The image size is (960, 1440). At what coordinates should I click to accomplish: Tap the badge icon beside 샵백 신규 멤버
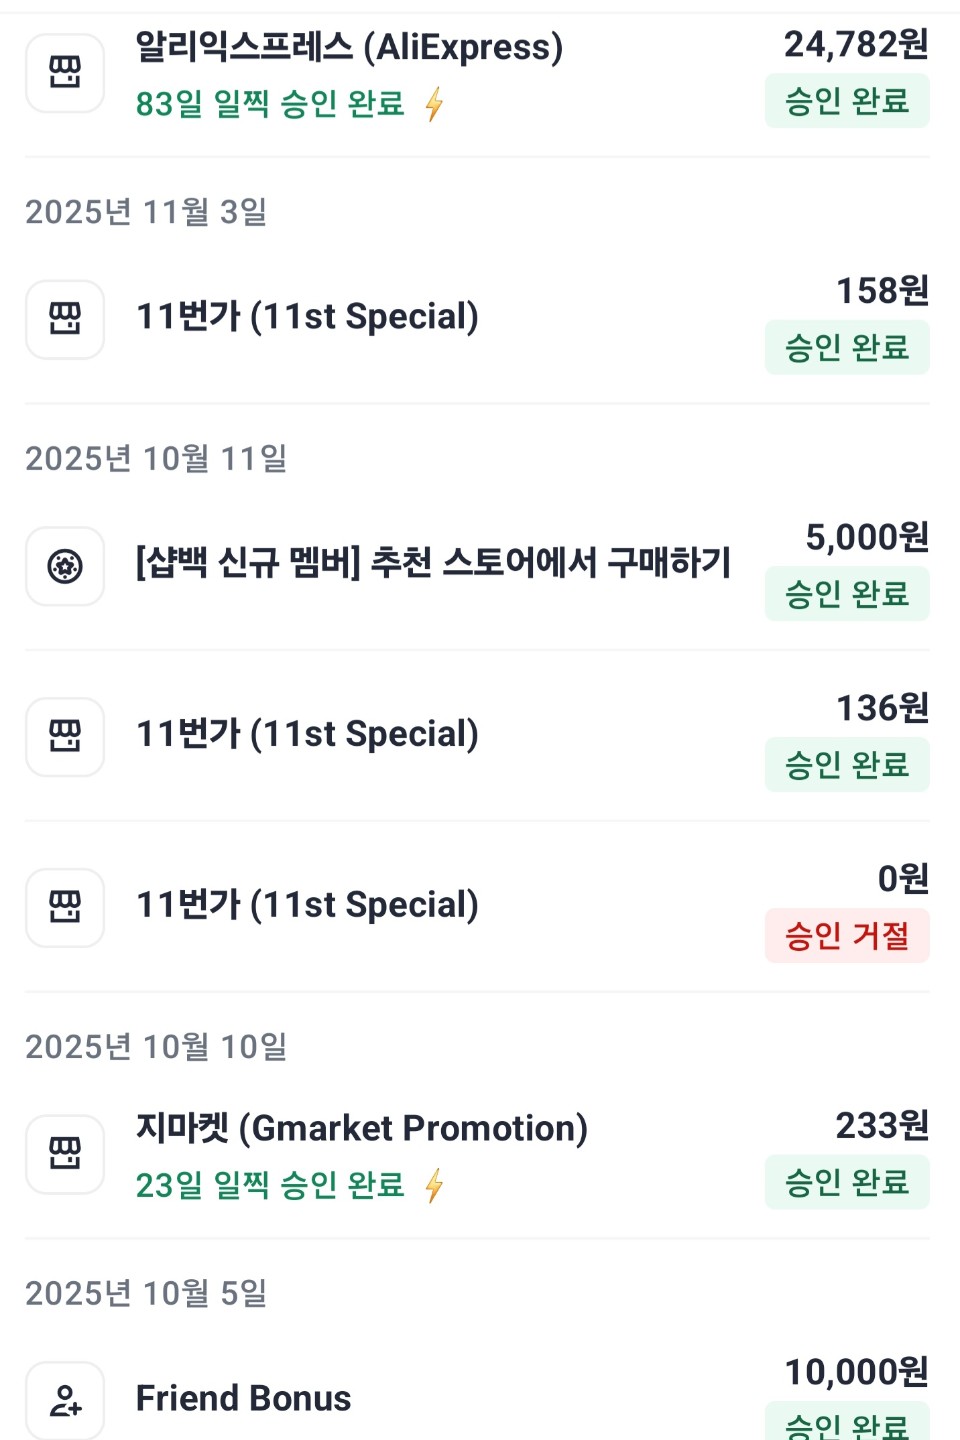pos(65,566)
